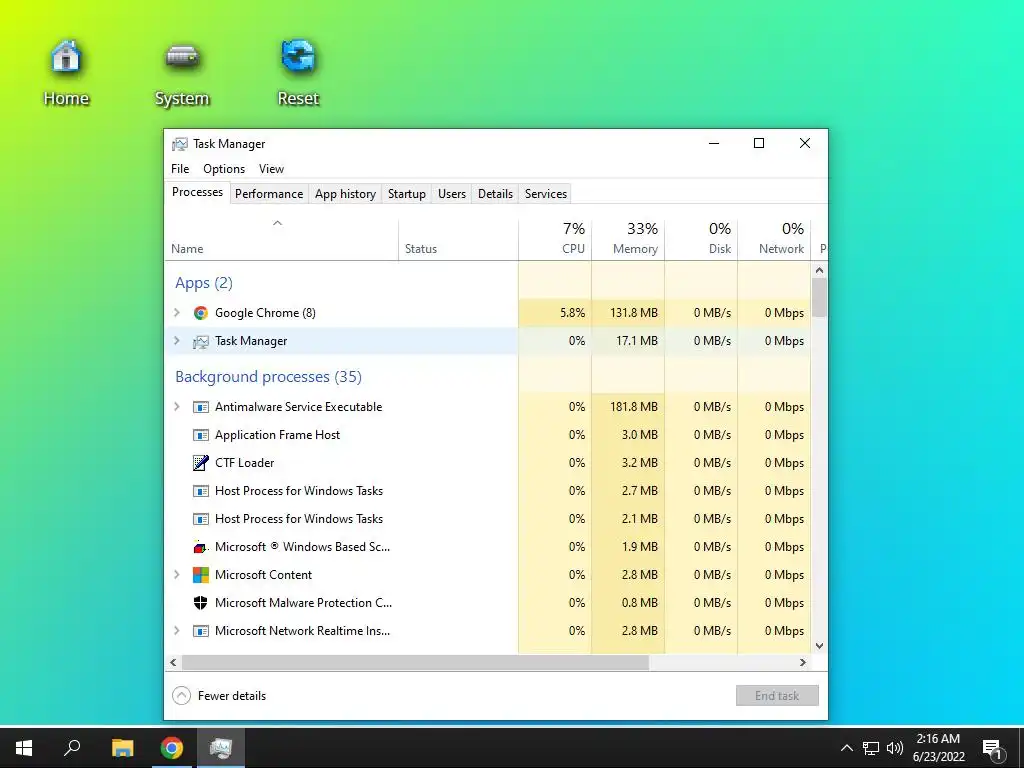This screenshot has height=768, width=1024.
Task: Open the Options menu
Action: (x=224, y=169)
